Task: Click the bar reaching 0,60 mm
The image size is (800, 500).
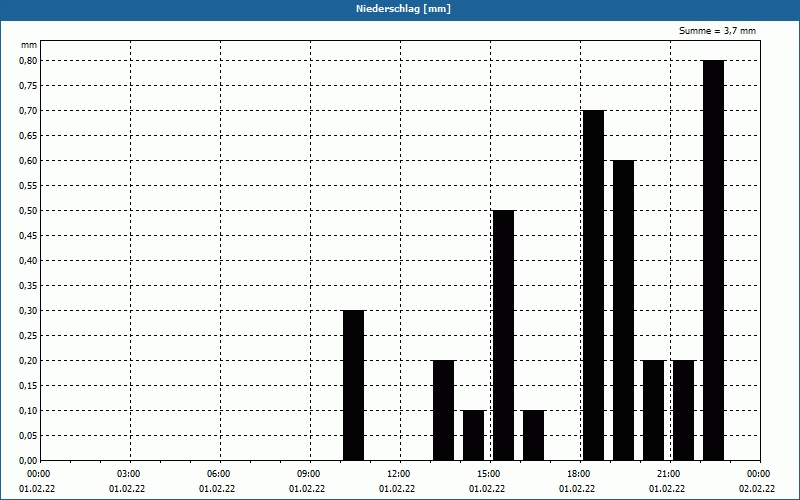Action: [x=623, y=310]
